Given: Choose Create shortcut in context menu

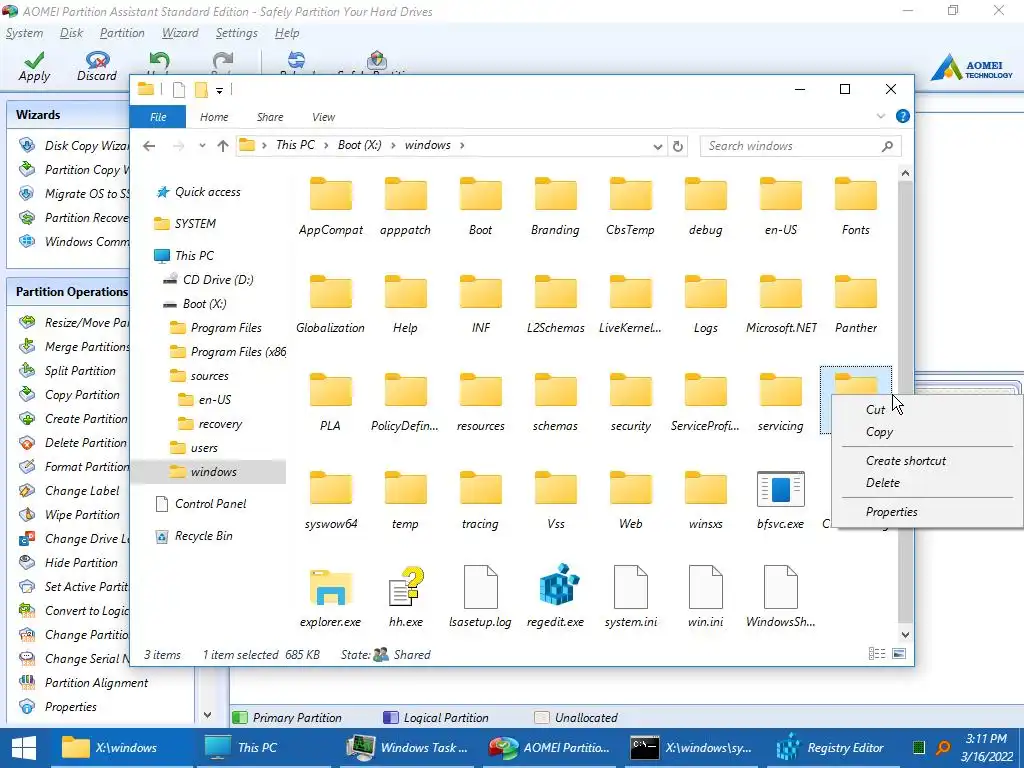Looking at the screenshot, I should click(x=906, y=460).
